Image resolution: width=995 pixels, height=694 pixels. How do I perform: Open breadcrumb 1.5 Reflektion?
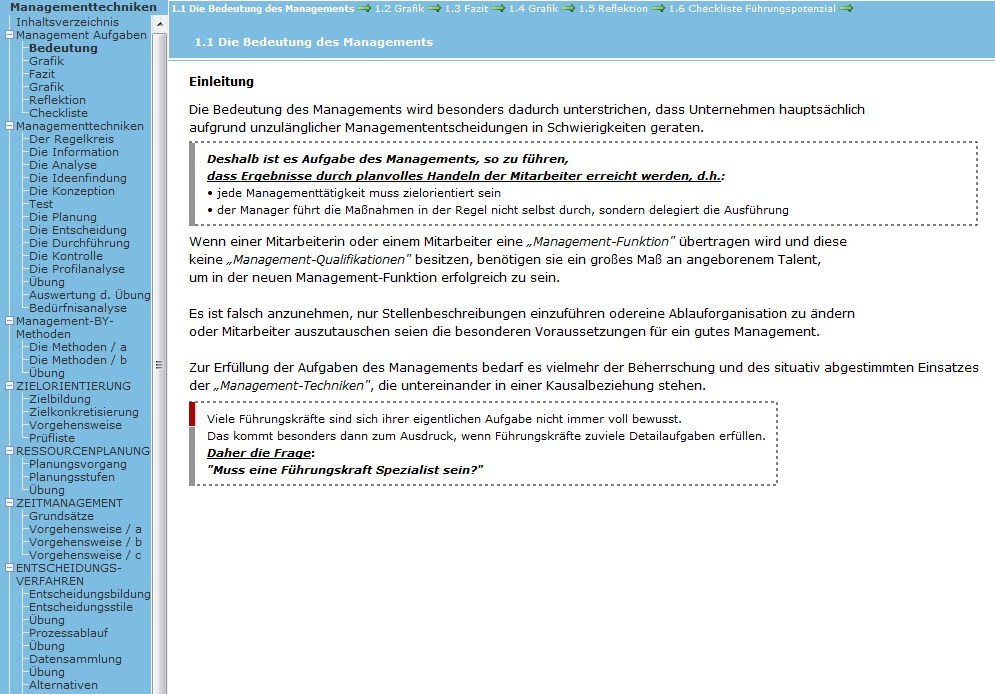613,9
